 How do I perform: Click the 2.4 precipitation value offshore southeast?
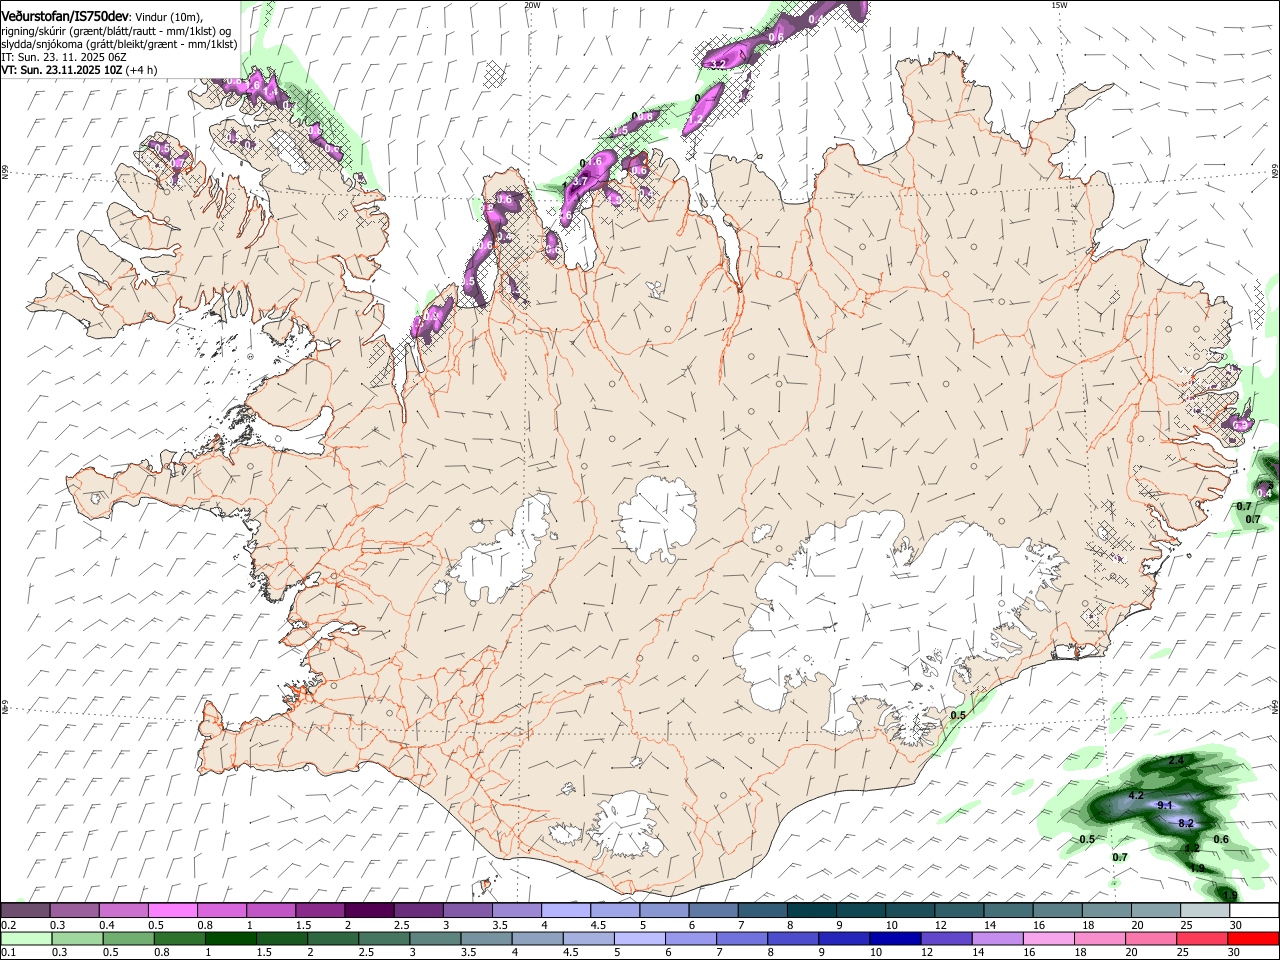coord(1176,761)
